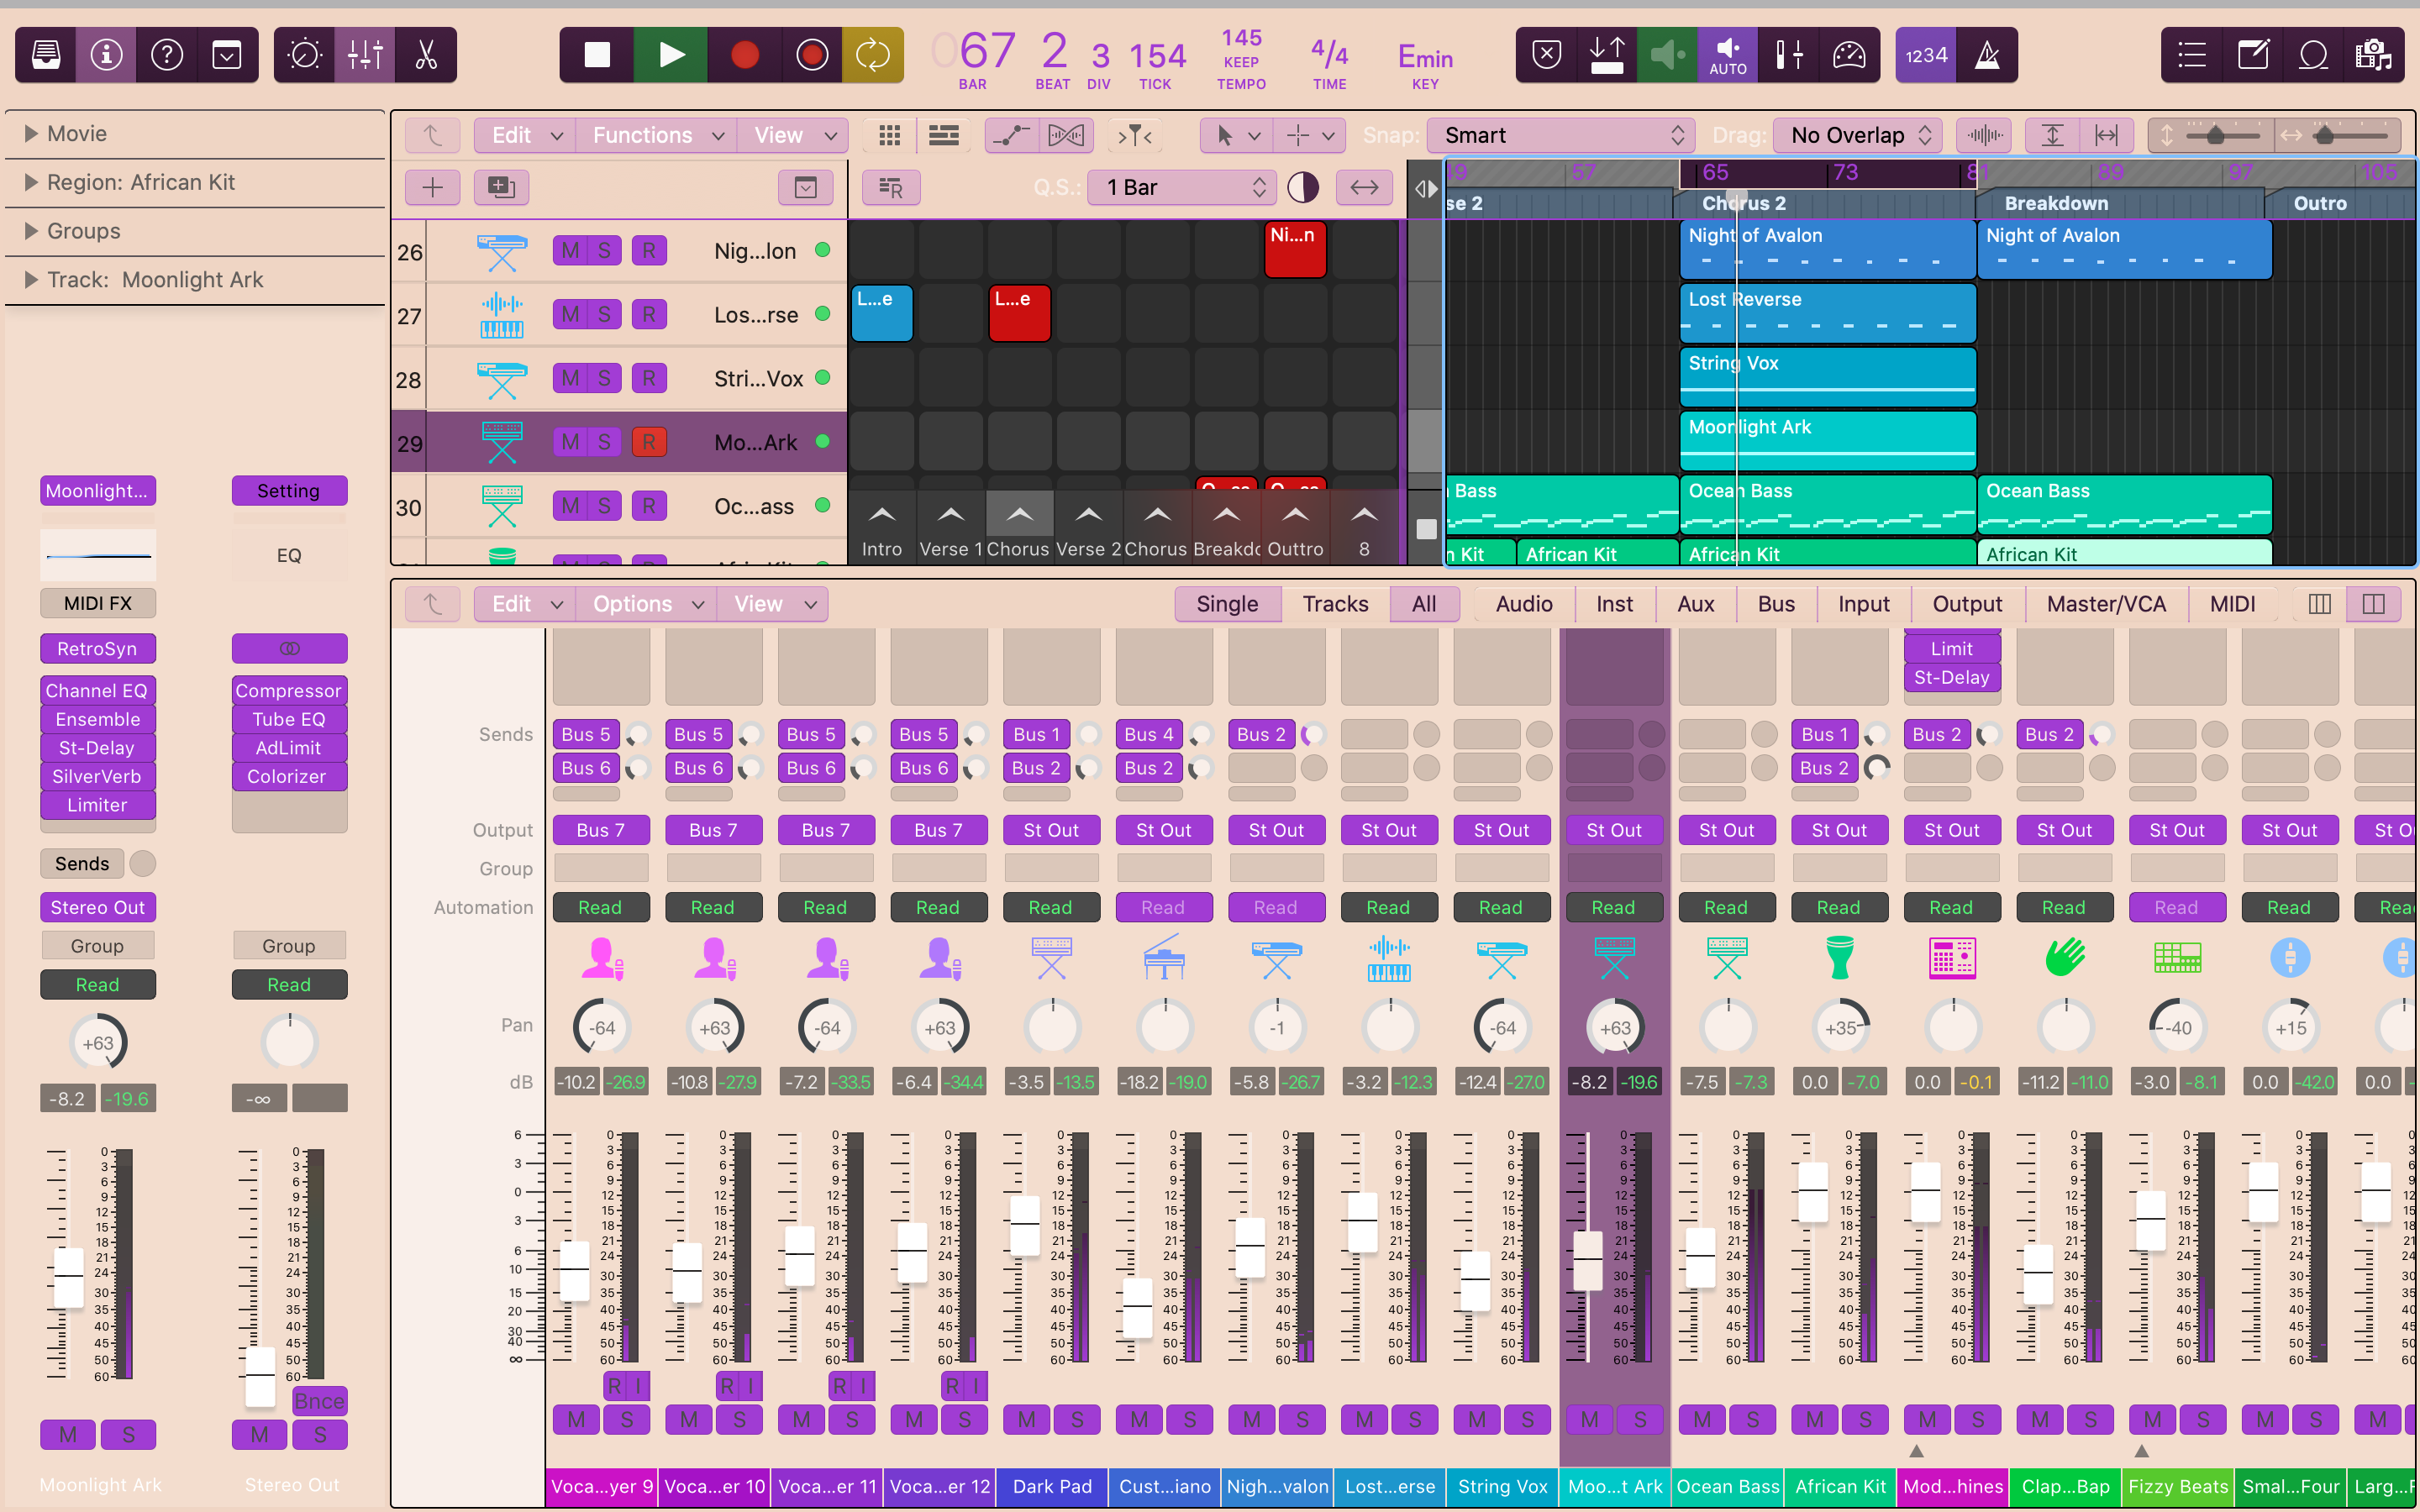
Task: Click the Dark Pad channel volume fader
Action: (1025, 1225)
